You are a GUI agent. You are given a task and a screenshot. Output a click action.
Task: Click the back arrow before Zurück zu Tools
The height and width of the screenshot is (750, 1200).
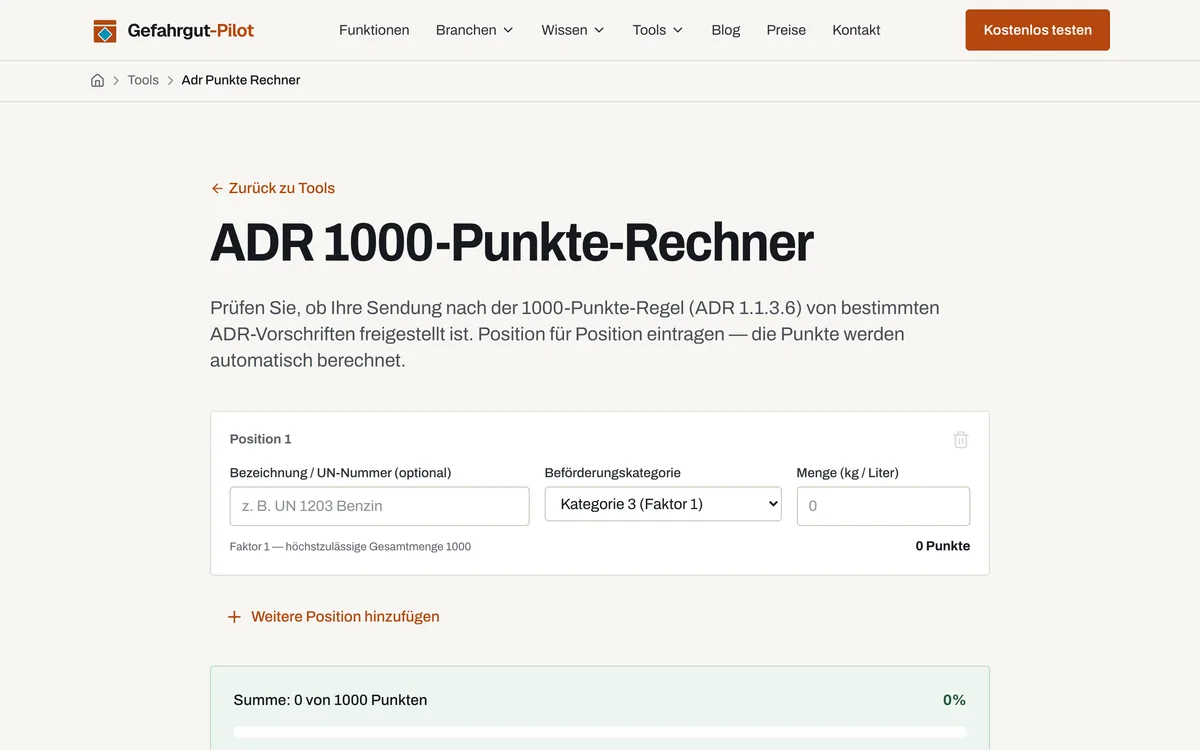[217, 188]
